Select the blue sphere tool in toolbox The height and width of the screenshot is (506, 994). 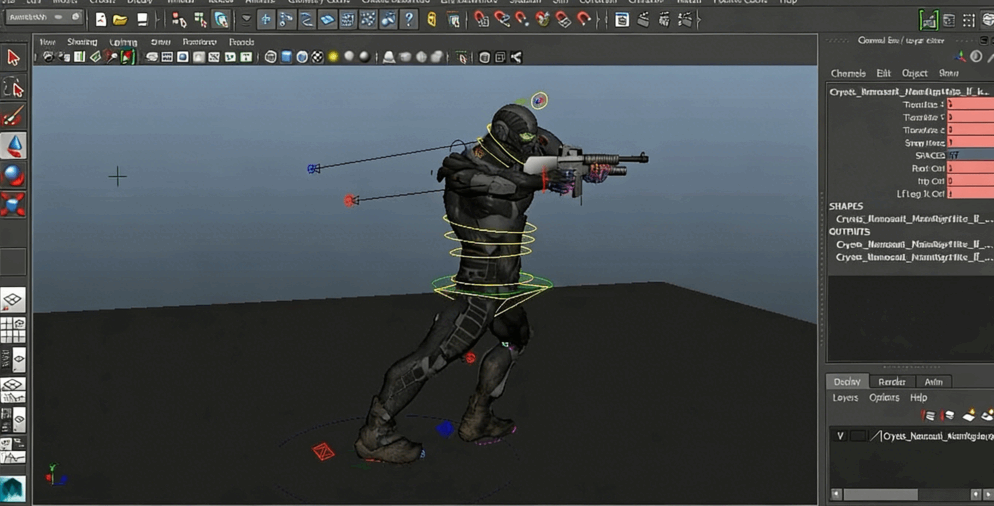coord(13,175)
